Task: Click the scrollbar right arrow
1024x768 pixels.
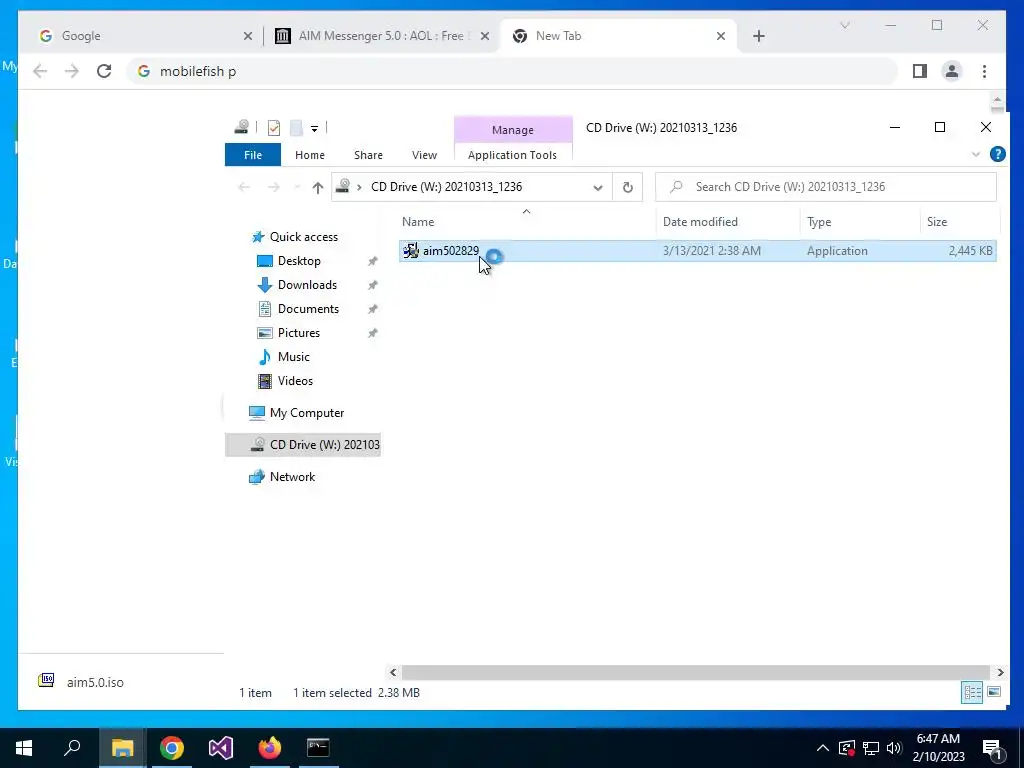Action: click(x=1000, y=672)
